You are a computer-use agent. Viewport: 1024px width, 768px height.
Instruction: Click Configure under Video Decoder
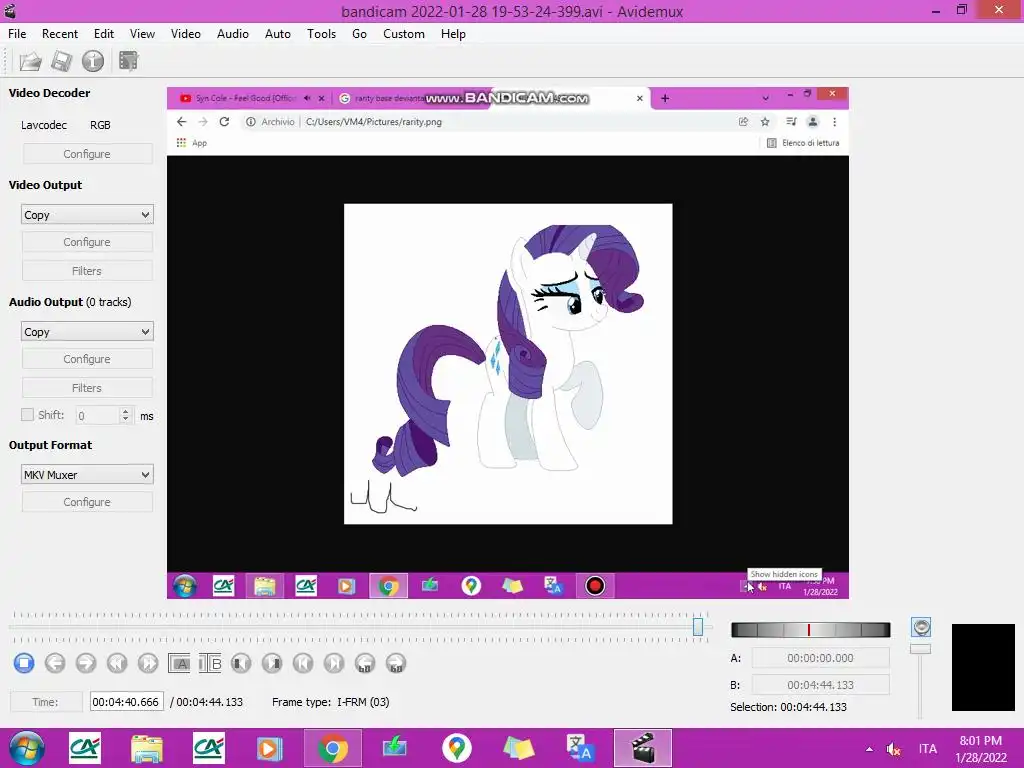point(87,154)
